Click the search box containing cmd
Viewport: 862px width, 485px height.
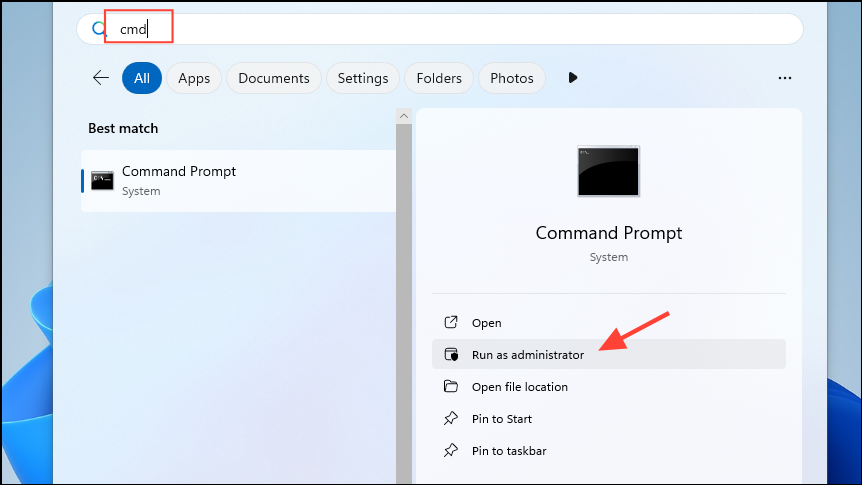click(x=440, y=29)
